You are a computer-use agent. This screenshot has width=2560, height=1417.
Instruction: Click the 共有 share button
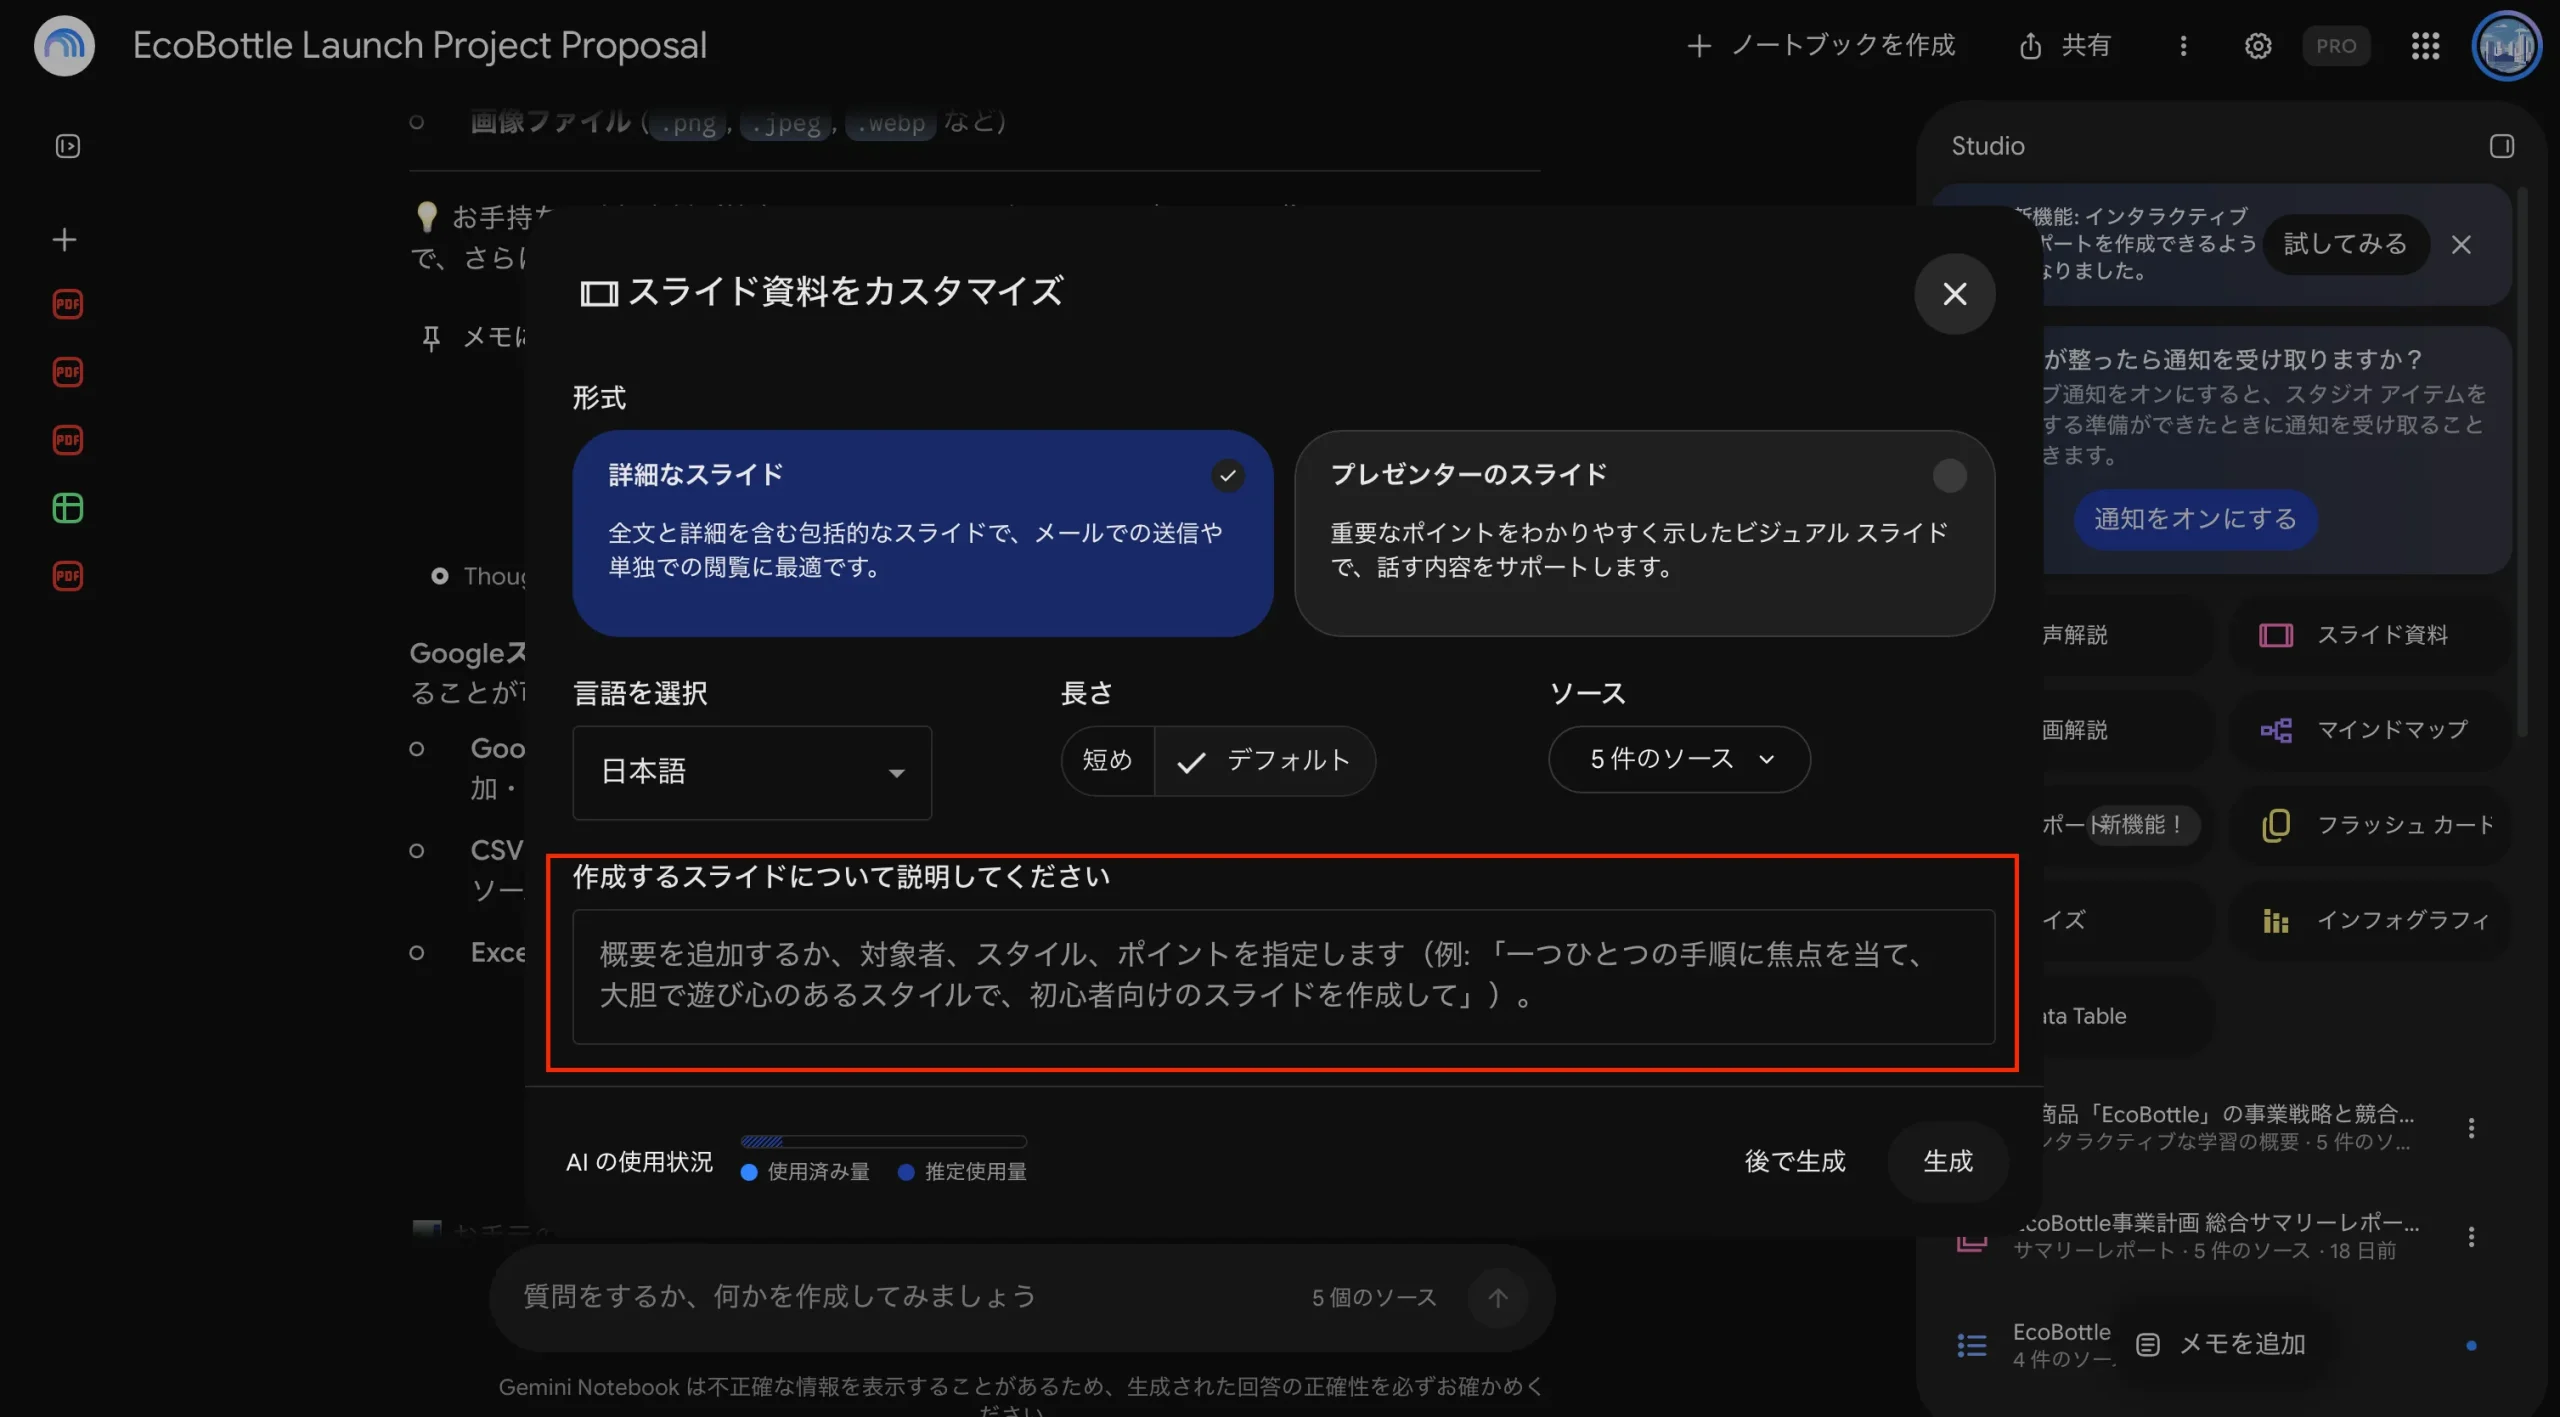[2064, 46]
